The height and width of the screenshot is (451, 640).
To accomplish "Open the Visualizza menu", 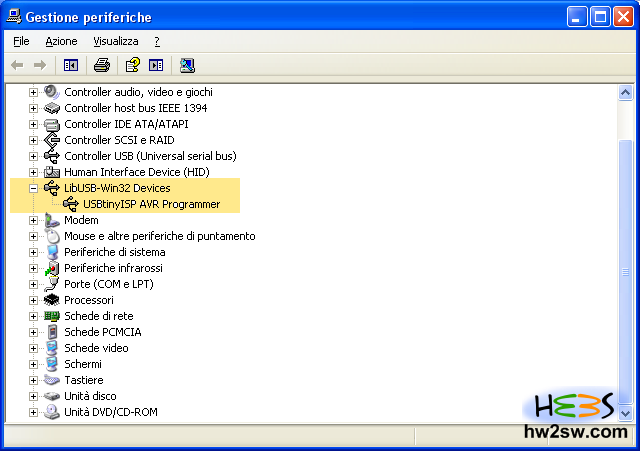I will coord(116,41).
